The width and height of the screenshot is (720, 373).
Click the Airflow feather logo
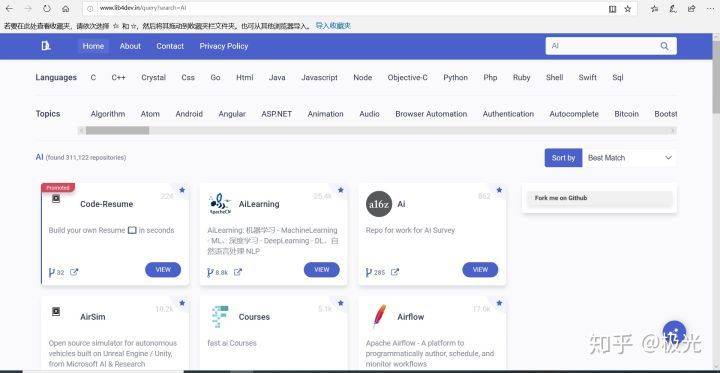click(x=379, y=316)
